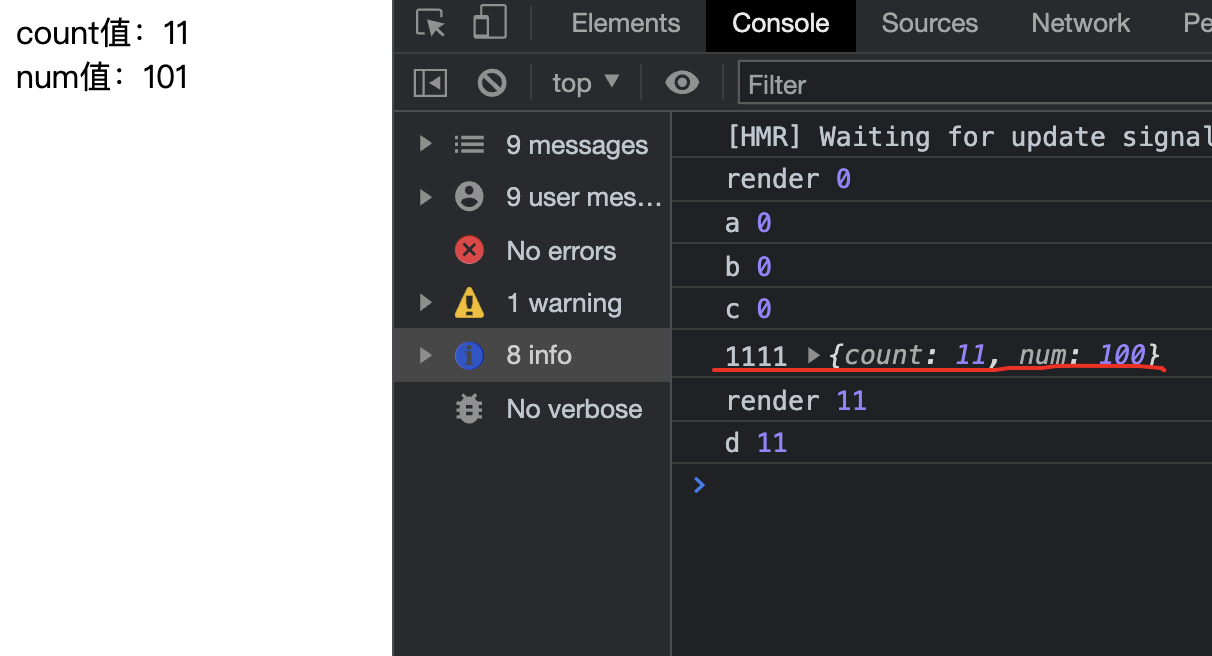
Task: Click the num值 text on the page
Action: (x=102, y=77)
